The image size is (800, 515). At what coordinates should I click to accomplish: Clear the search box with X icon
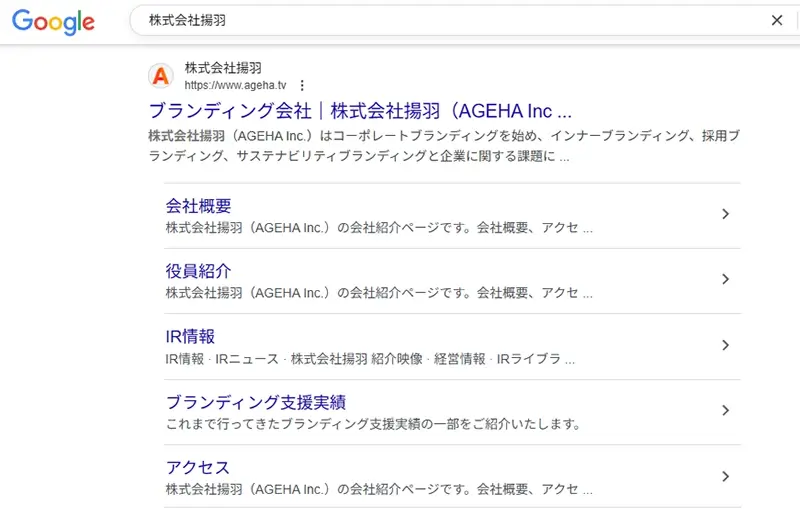point(777,20)
